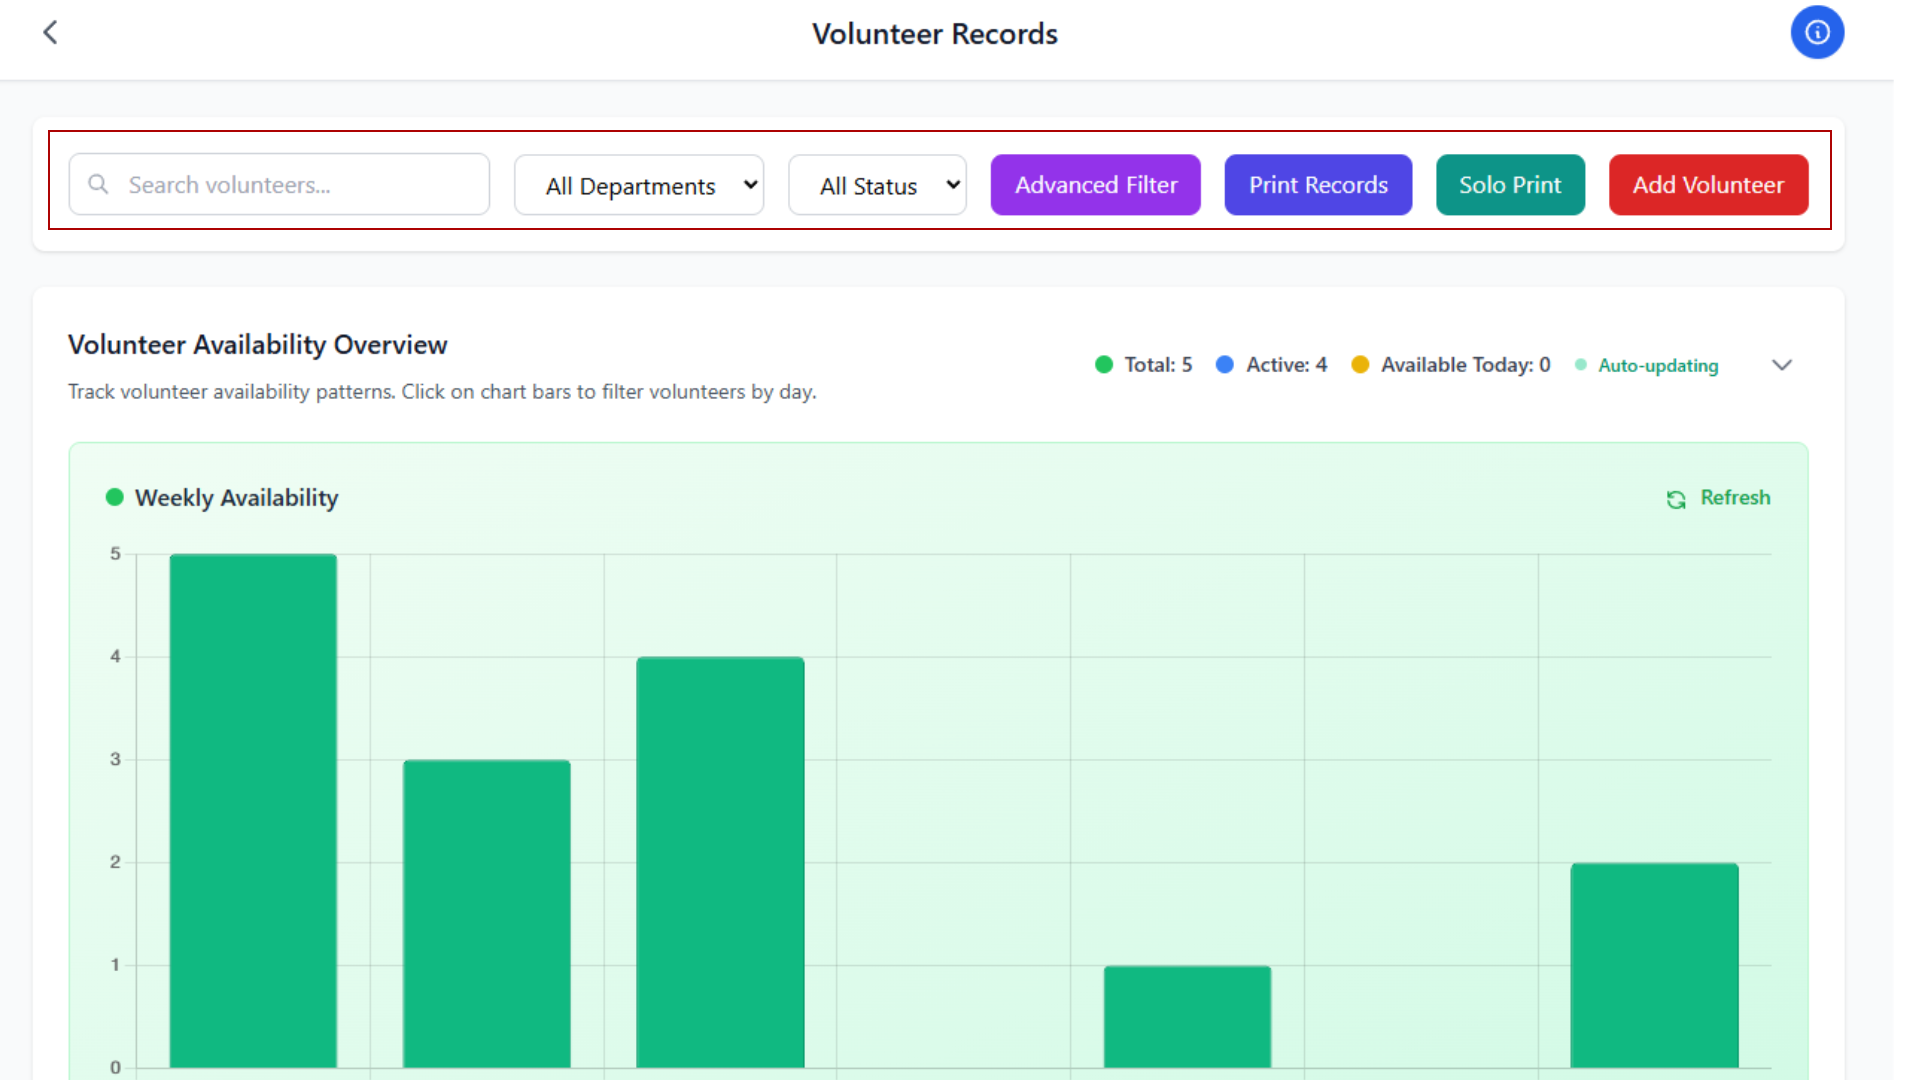Click the search magnifier icon
This screenshot has height=1080, width=1920.
[x=98, y=184]
